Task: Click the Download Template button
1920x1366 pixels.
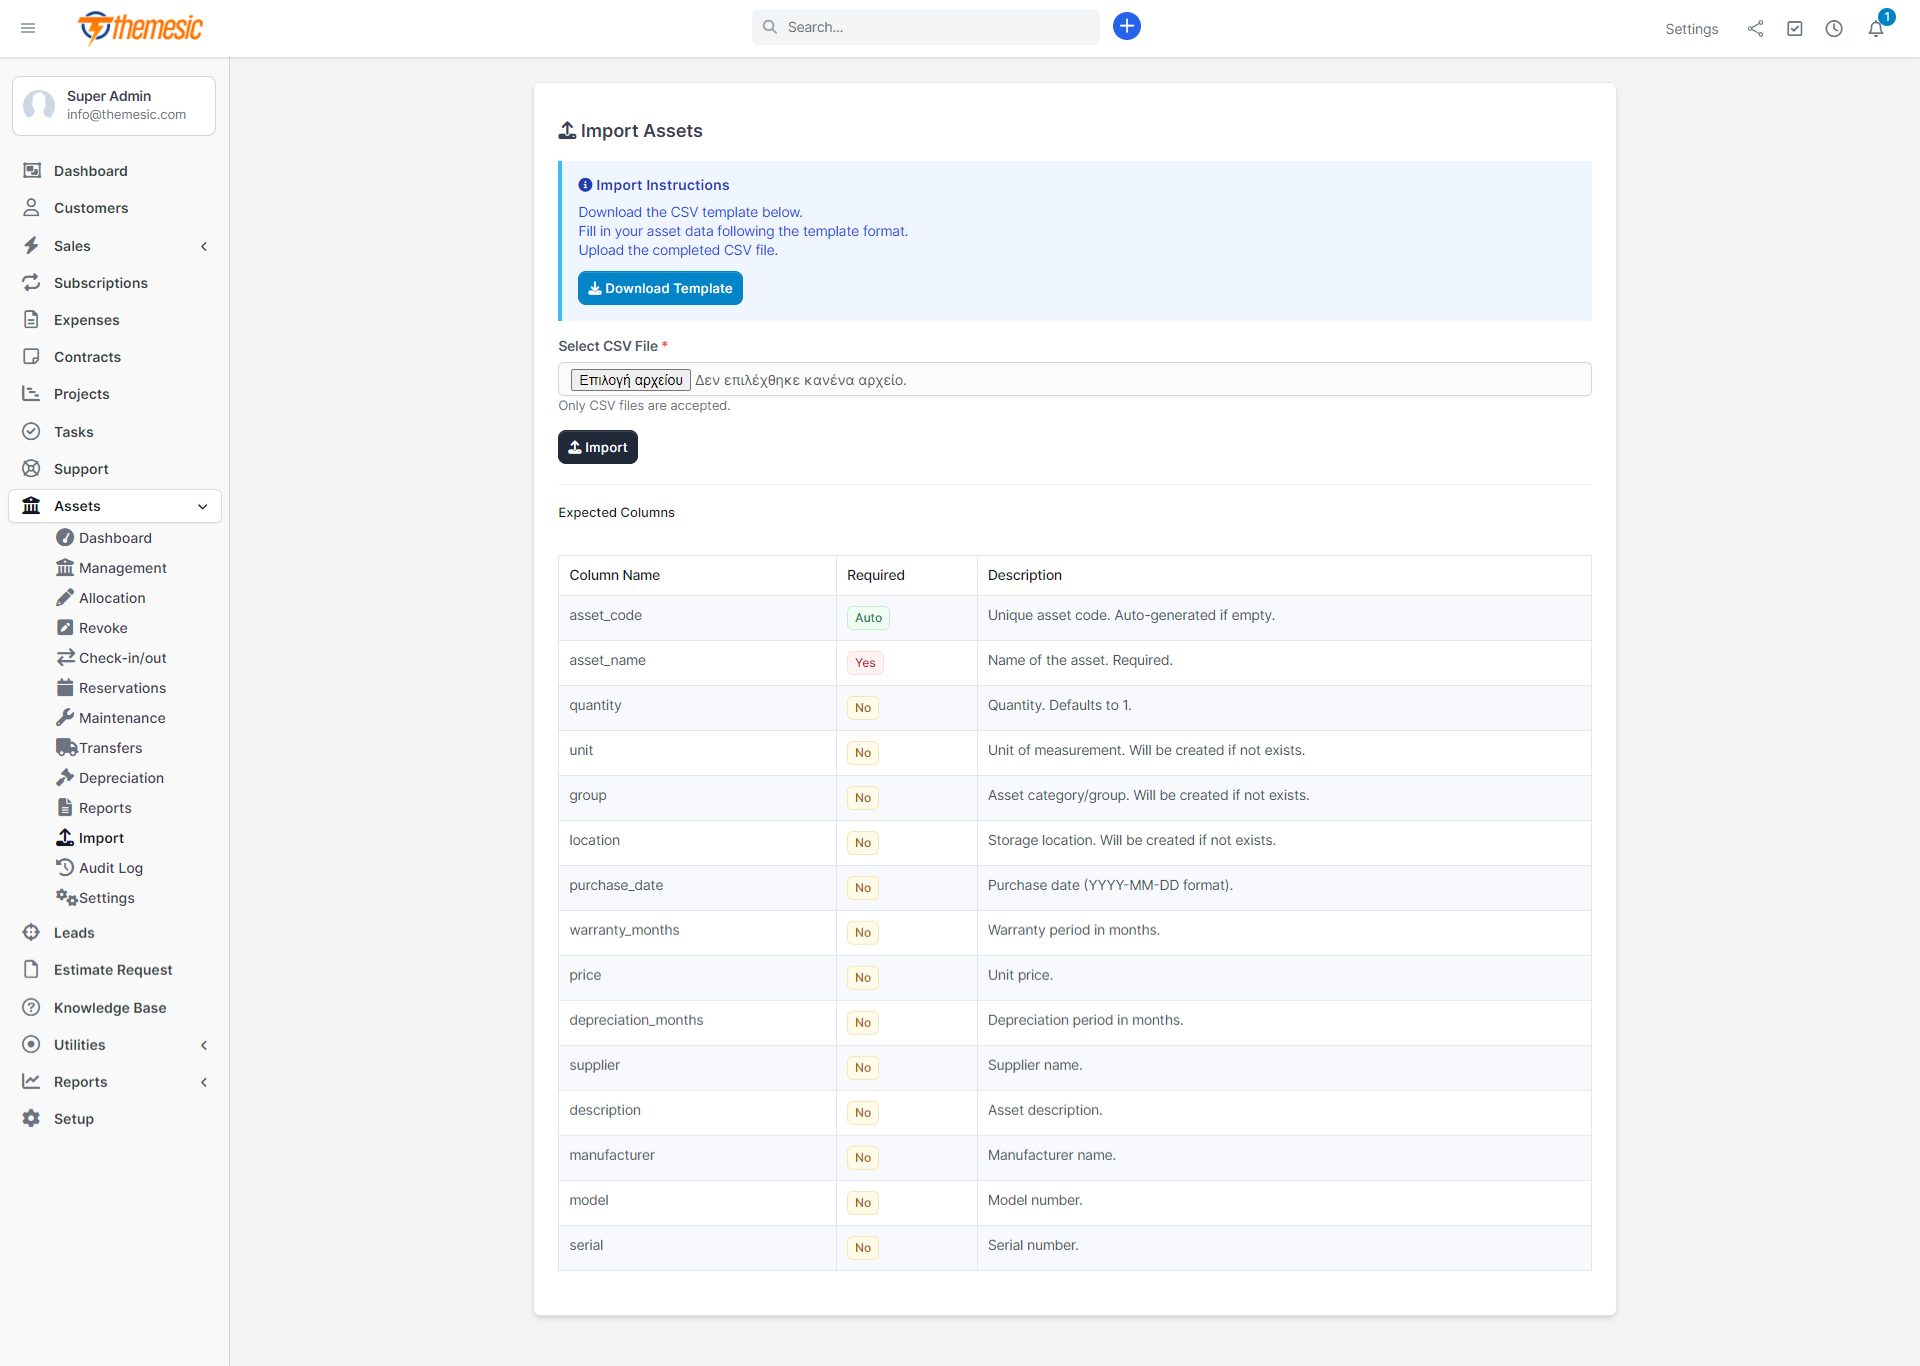Action: tap(660, 288)
